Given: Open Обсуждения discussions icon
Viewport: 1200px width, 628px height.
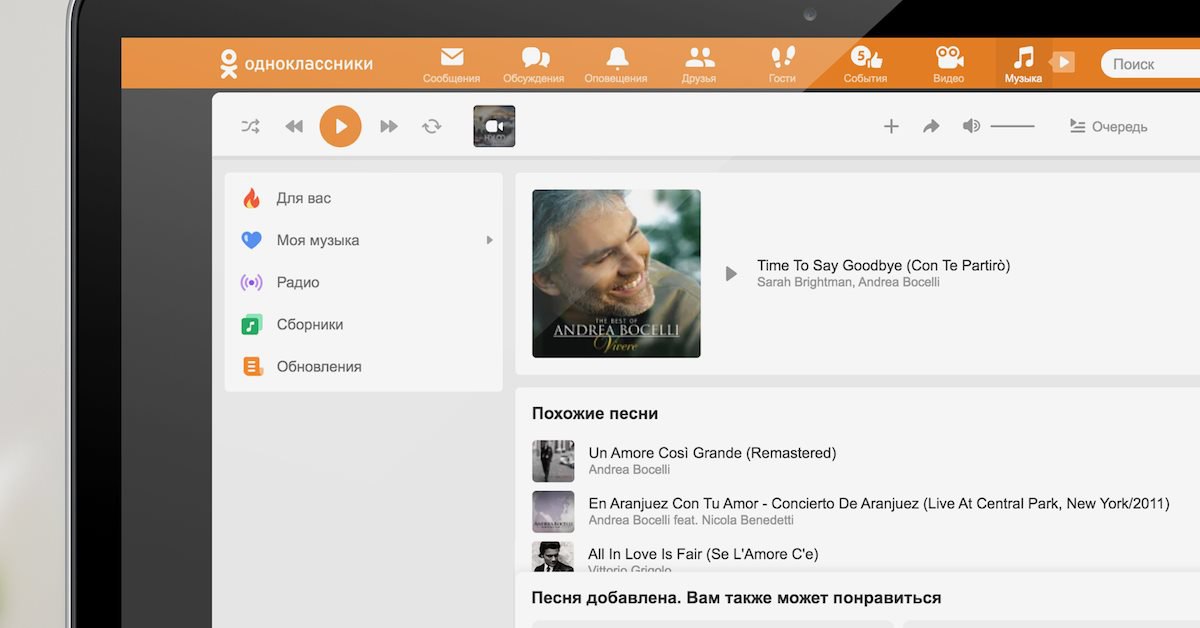Looking at the screenshot, I should (x=535, y=57).
